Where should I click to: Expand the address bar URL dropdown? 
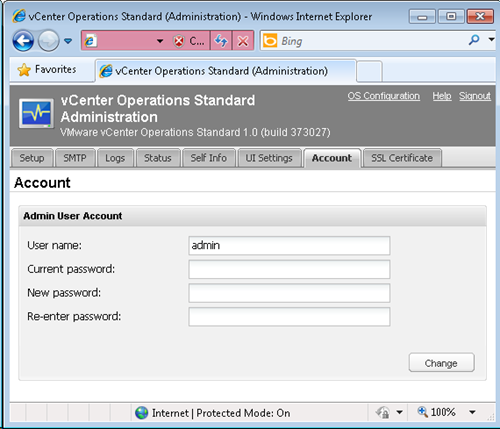(160, 41)
